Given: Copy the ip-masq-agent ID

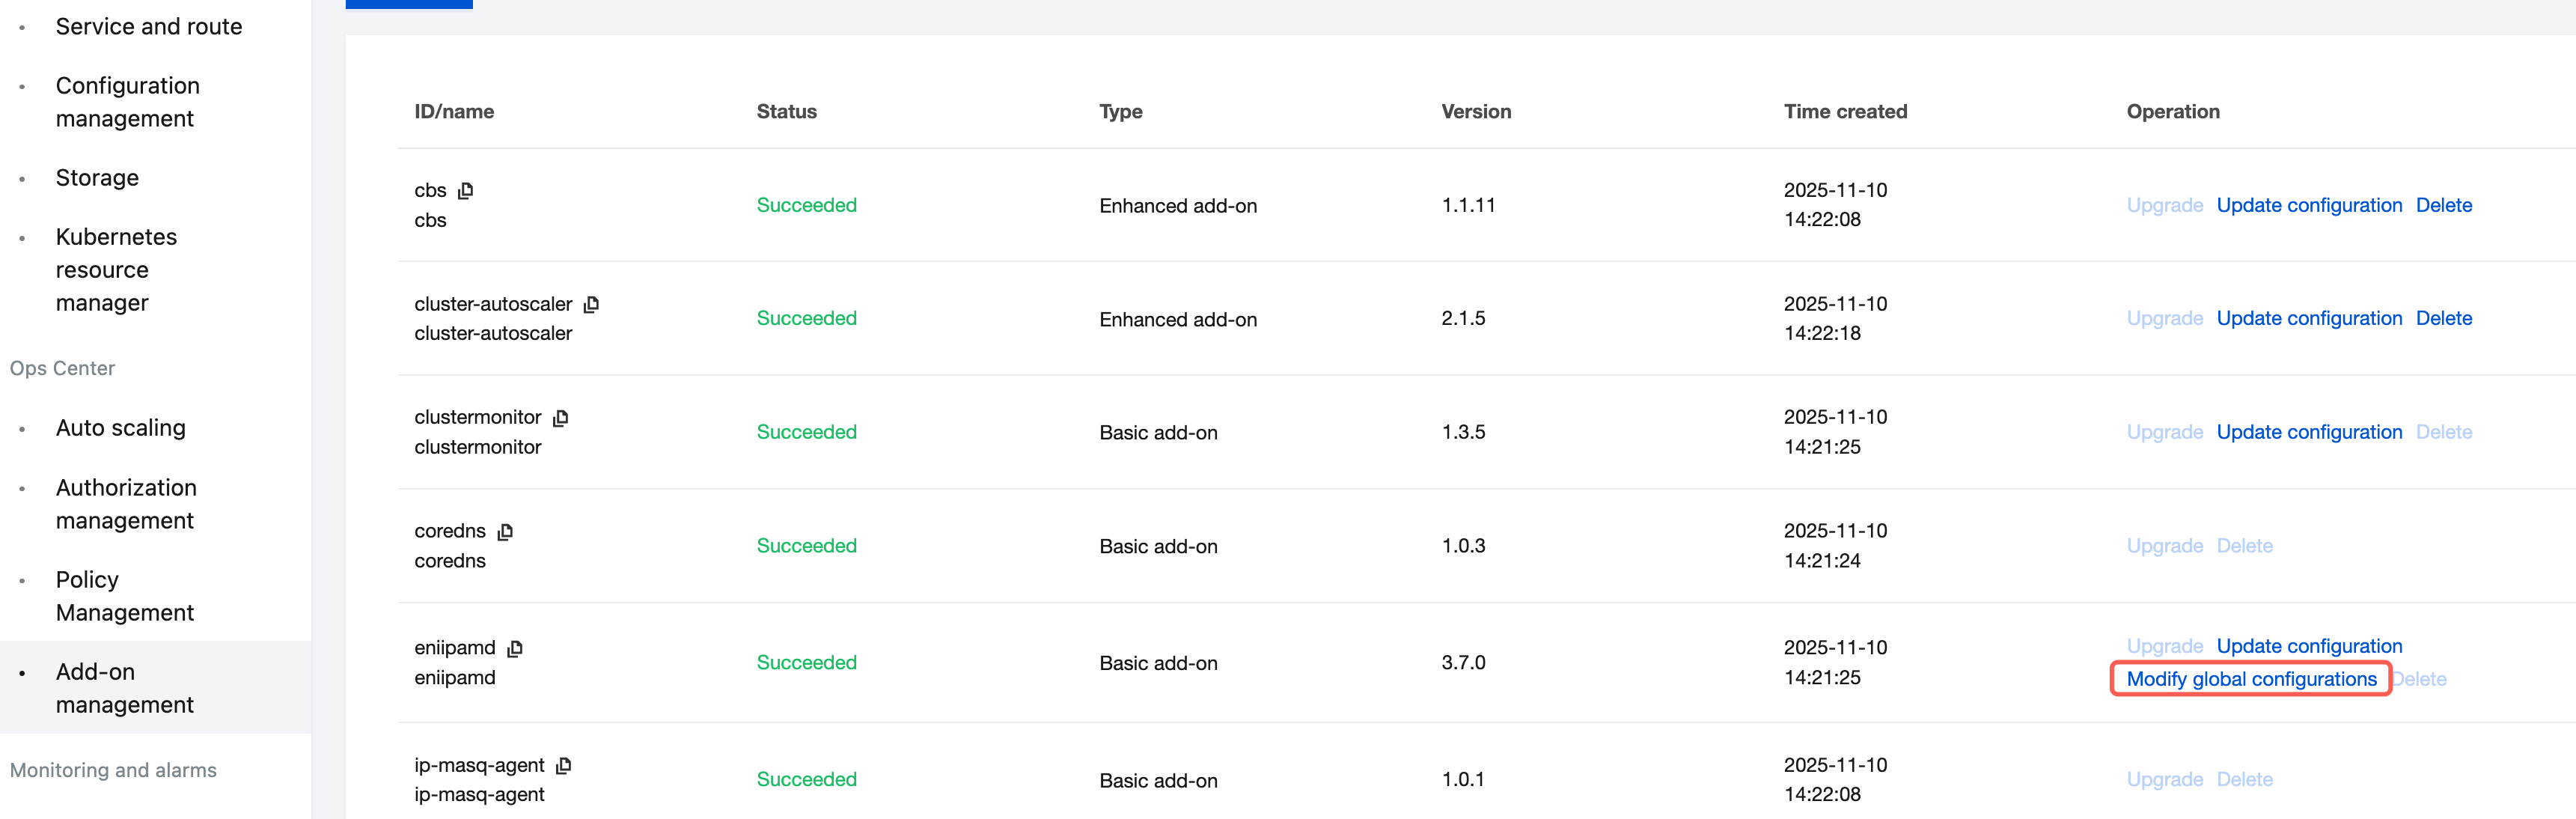Looking at the screenshot, I should tap(564, 765).
